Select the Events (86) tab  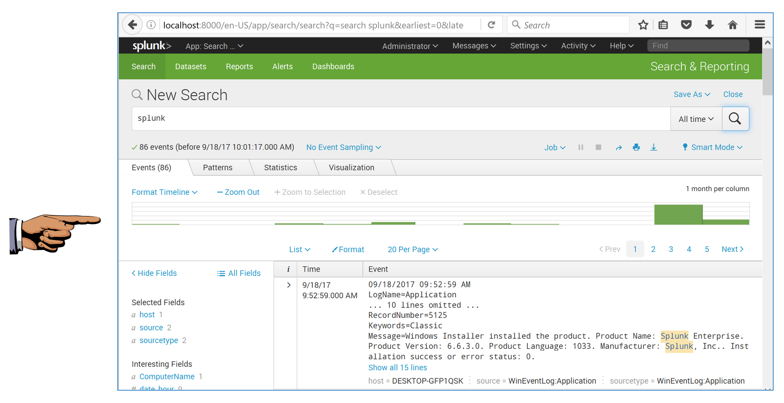152,168
